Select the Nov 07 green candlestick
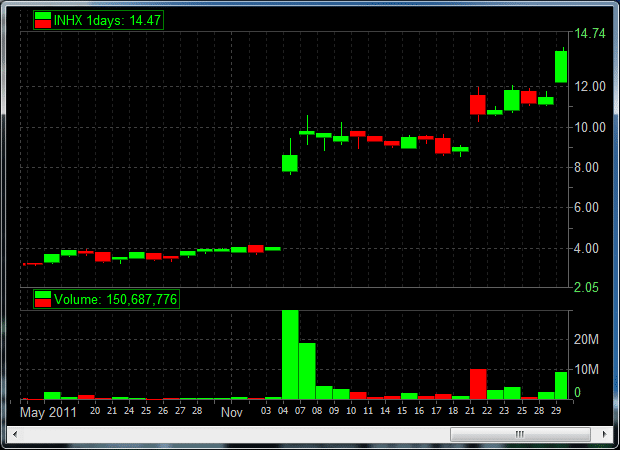Image resolution: width=620 pixels, height=450 pixels. pos(307,132)
